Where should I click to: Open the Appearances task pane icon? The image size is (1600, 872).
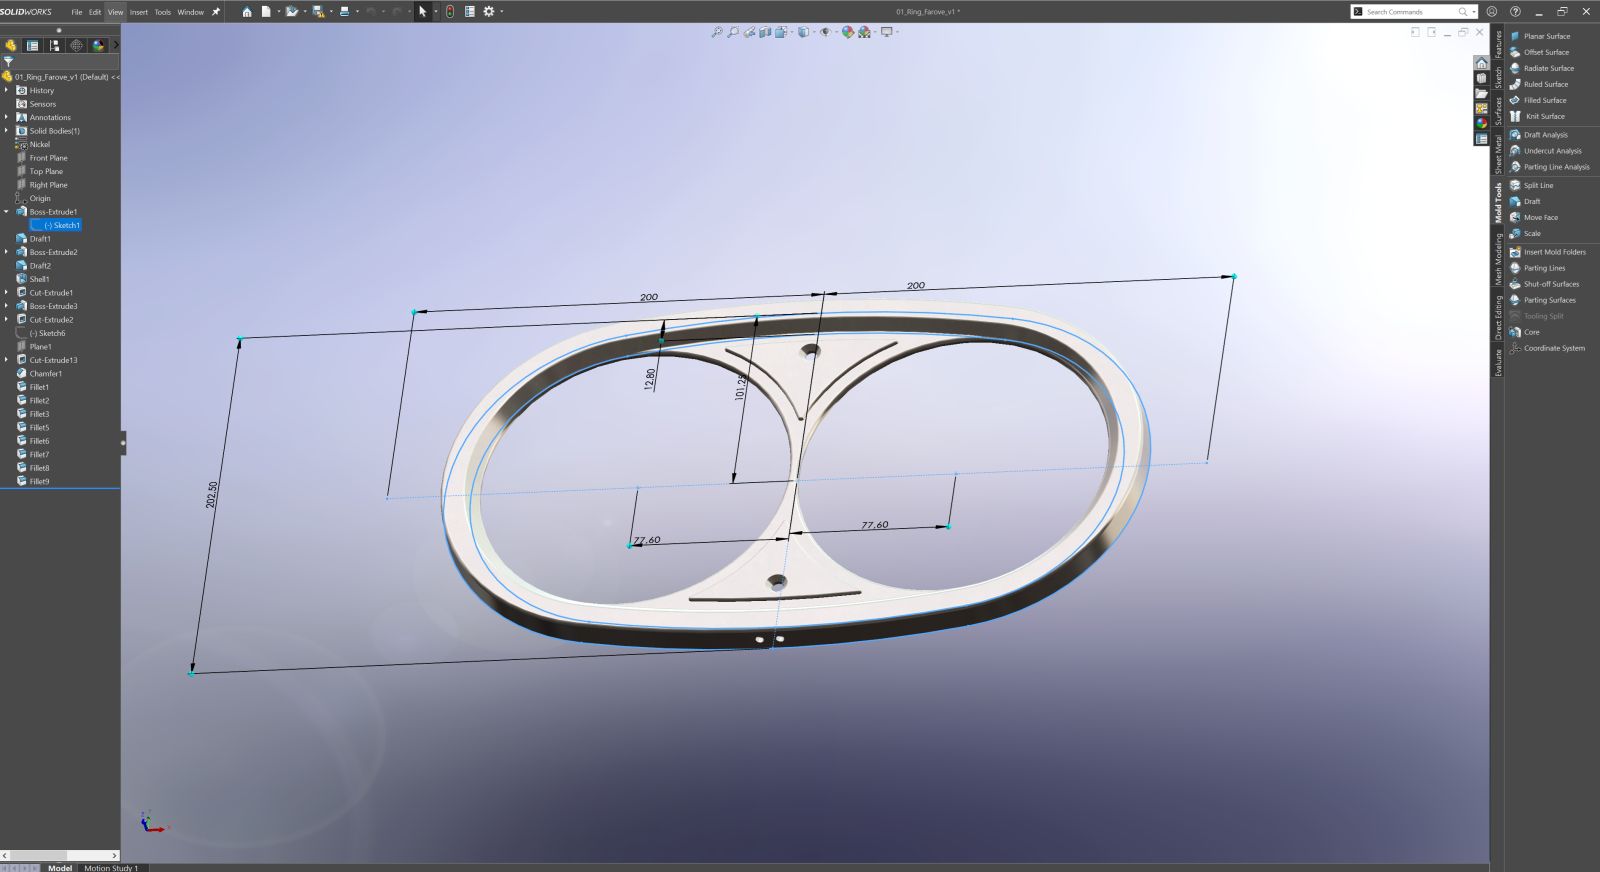[1482, 123]
